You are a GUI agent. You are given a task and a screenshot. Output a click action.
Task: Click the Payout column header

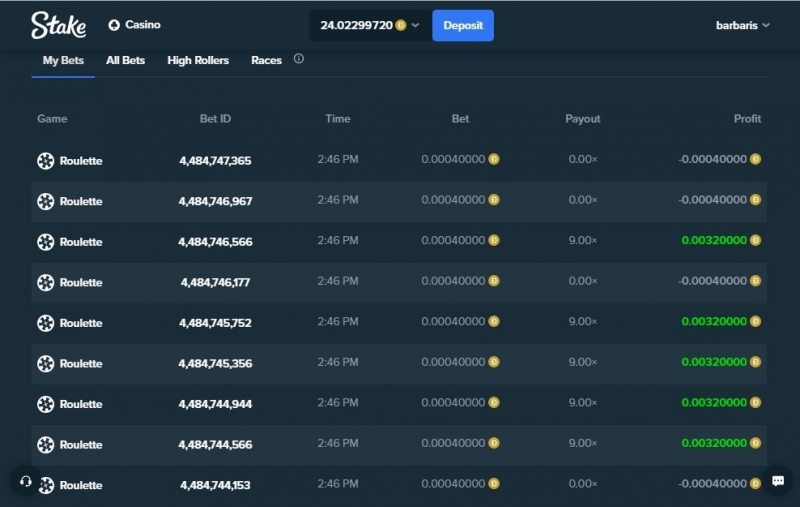click(583, 119)
